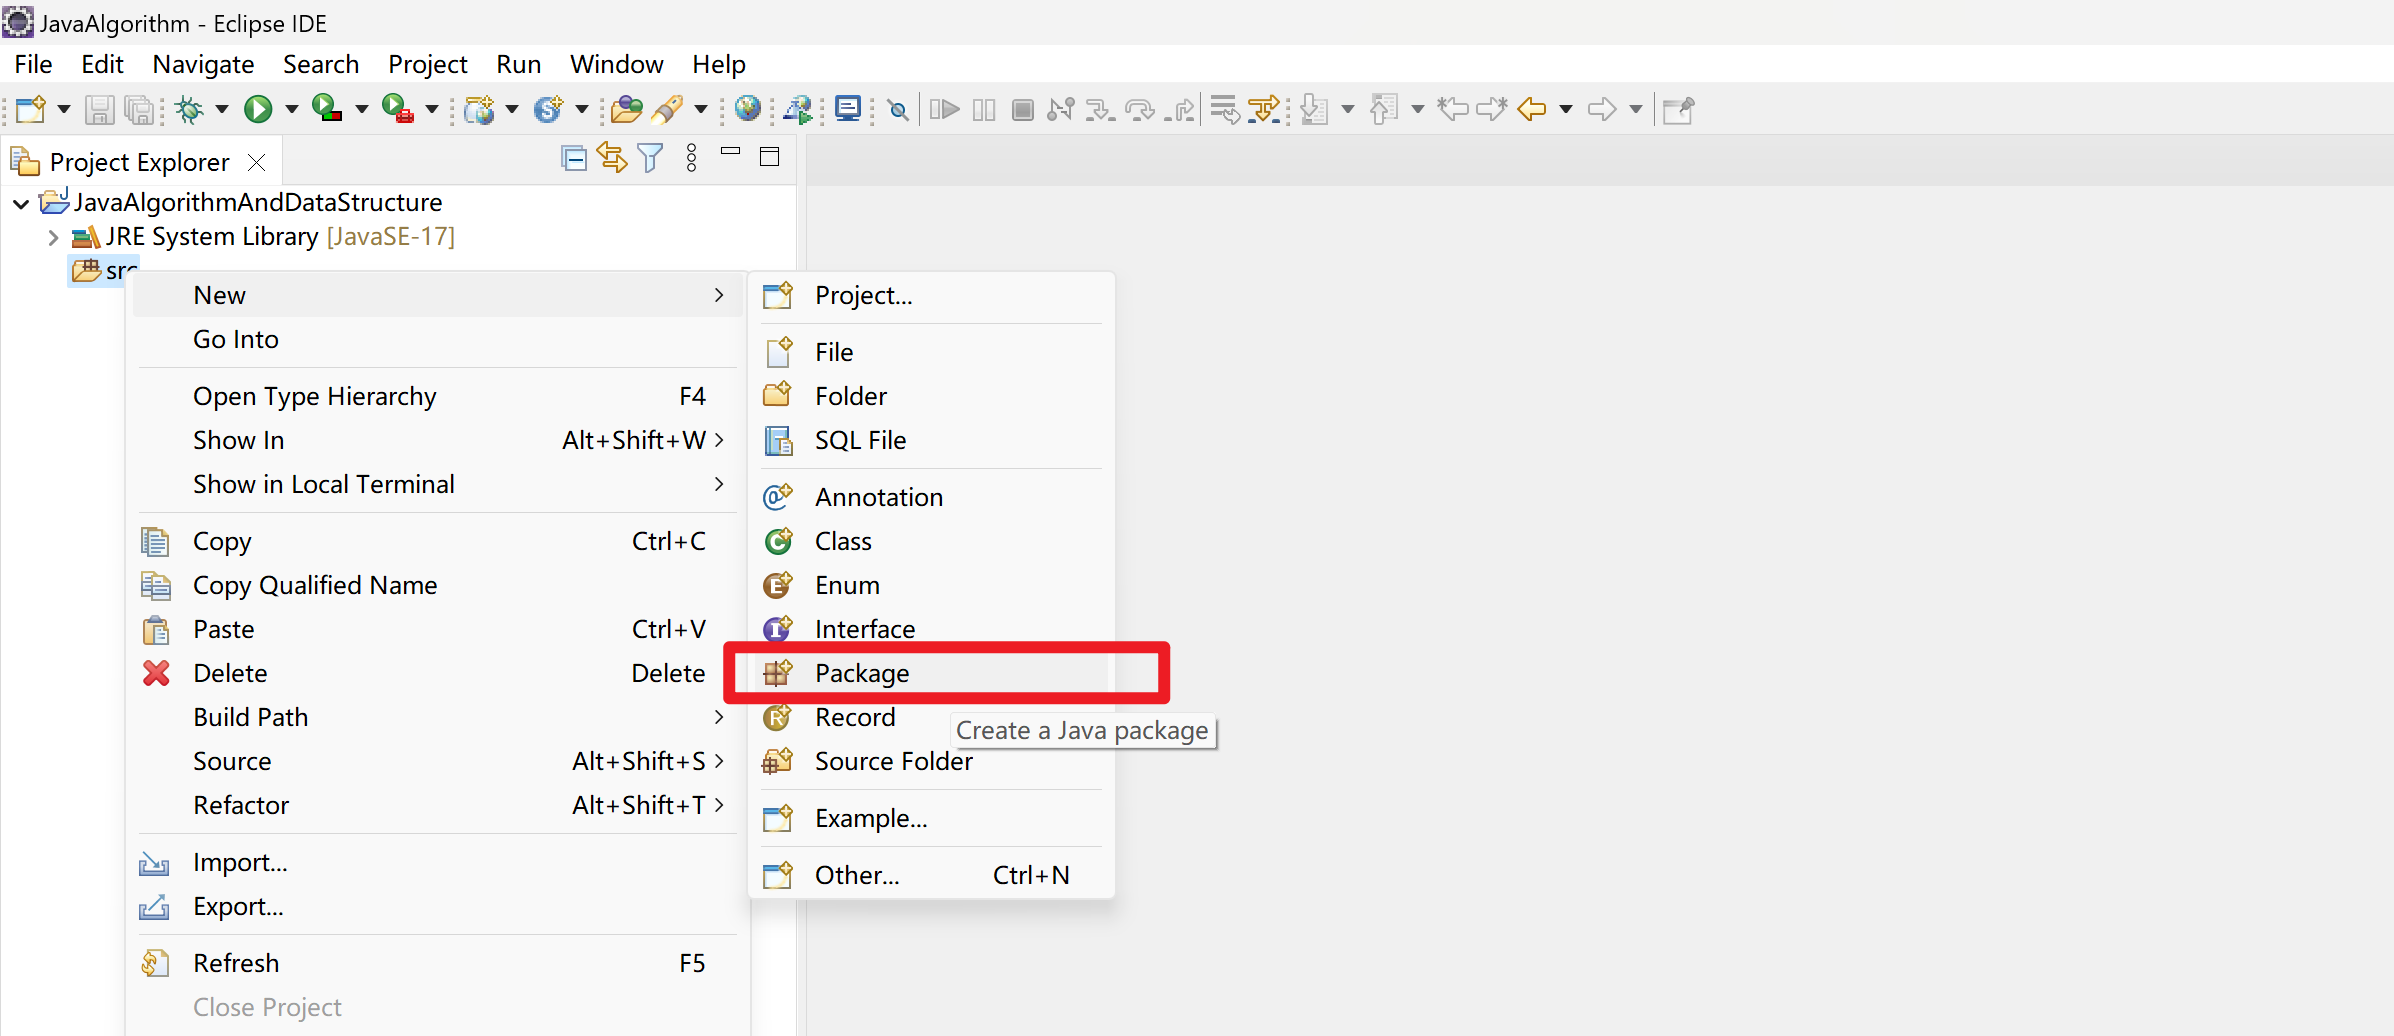Click the New Java Package toolbar icon

pyautogui.click(x=480, y=109)
